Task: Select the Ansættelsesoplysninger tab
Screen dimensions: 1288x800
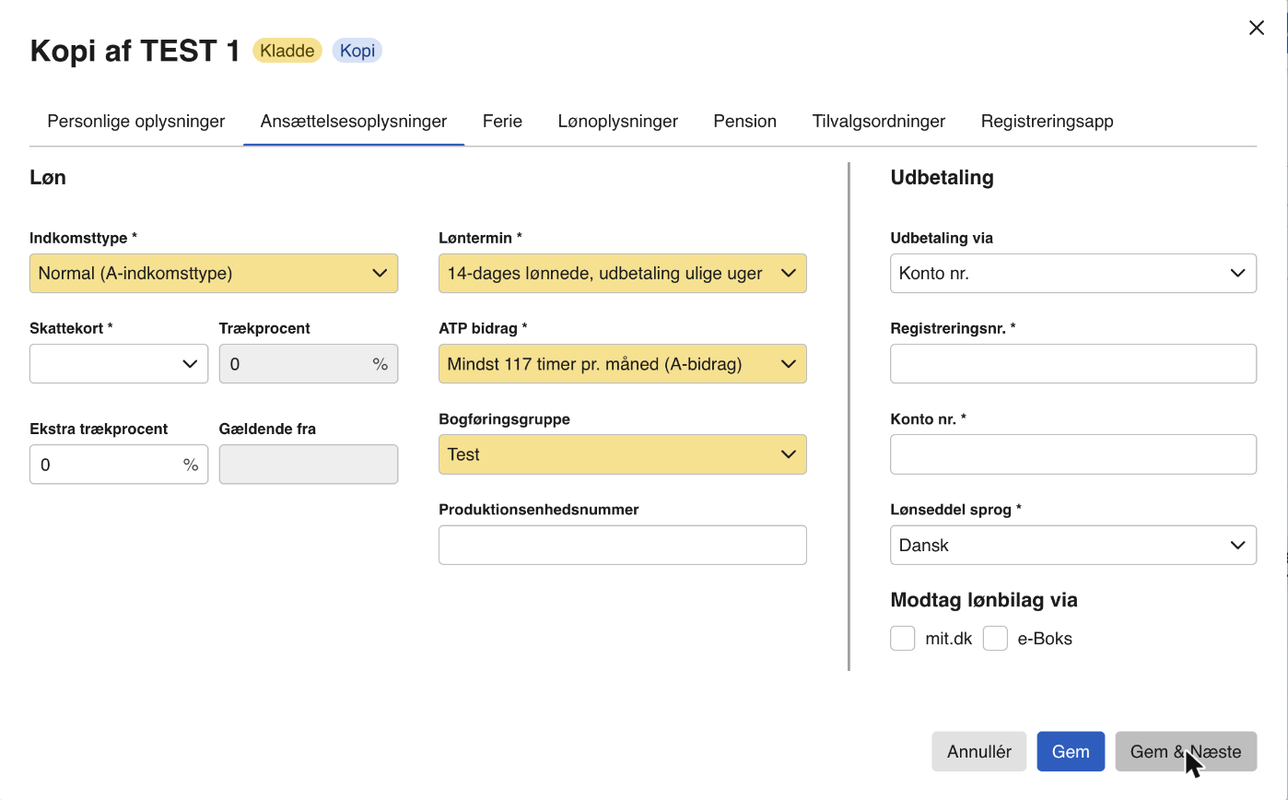Action: [353, 121]
